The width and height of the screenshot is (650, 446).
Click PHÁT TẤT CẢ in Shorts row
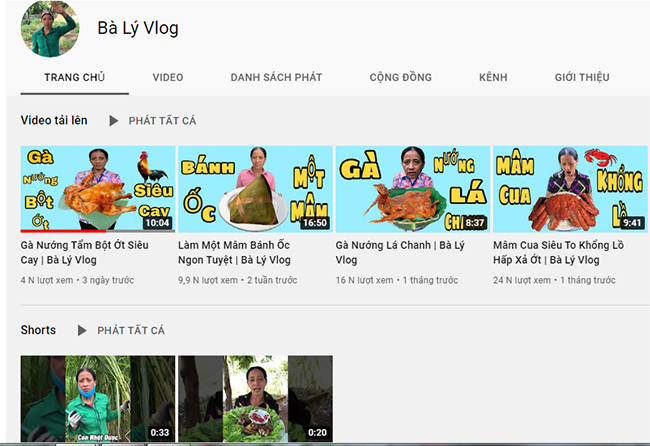[x=131, y=331]
